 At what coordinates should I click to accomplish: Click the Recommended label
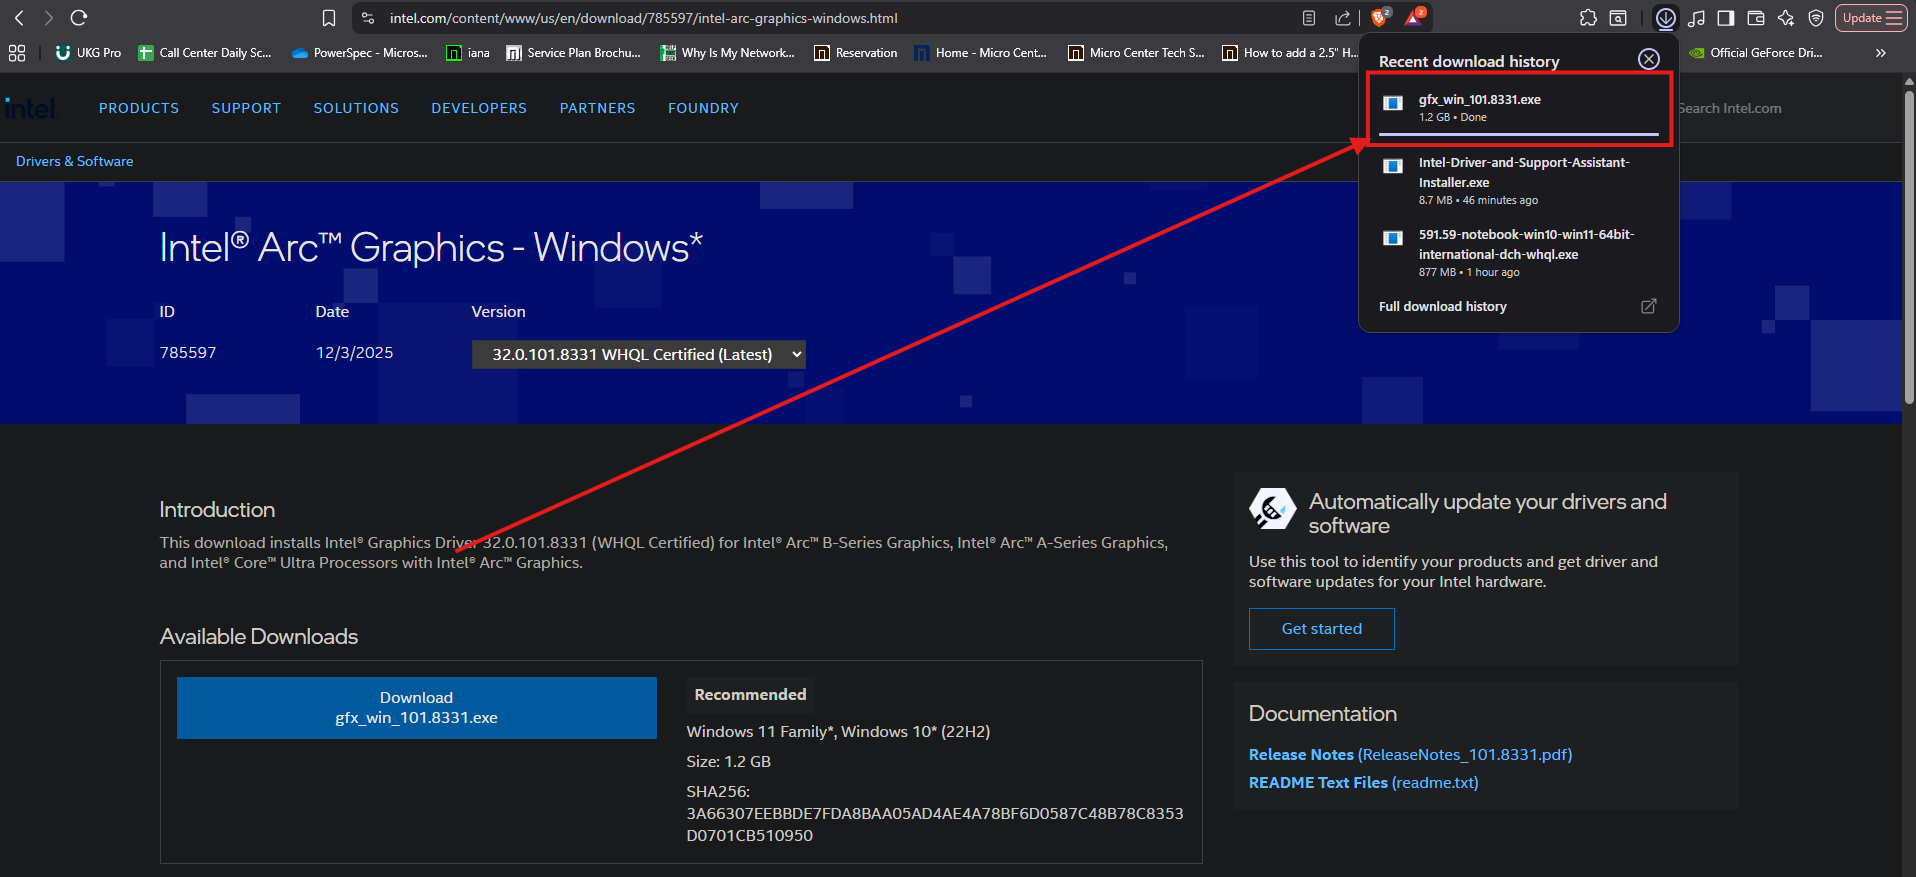pyautogui.click(x=750, y=695)
